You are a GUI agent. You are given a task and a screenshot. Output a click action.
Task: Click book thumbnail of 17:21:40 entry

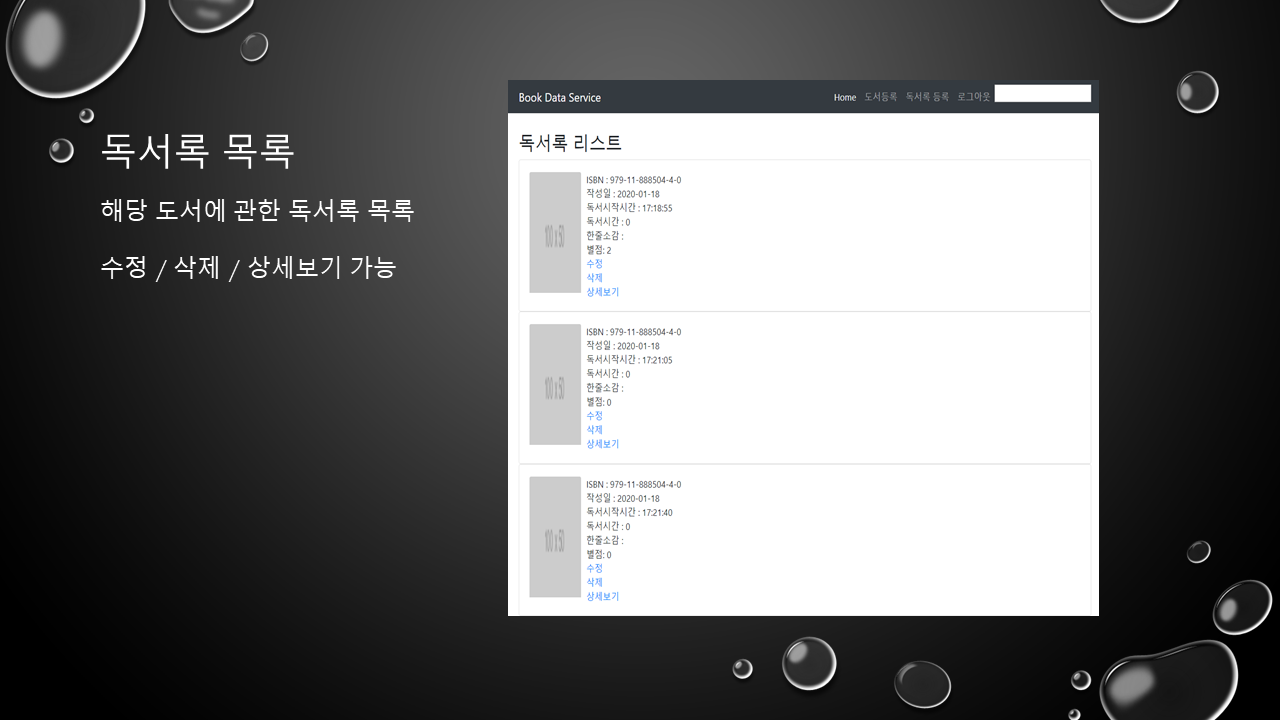(x=555, y=537)
